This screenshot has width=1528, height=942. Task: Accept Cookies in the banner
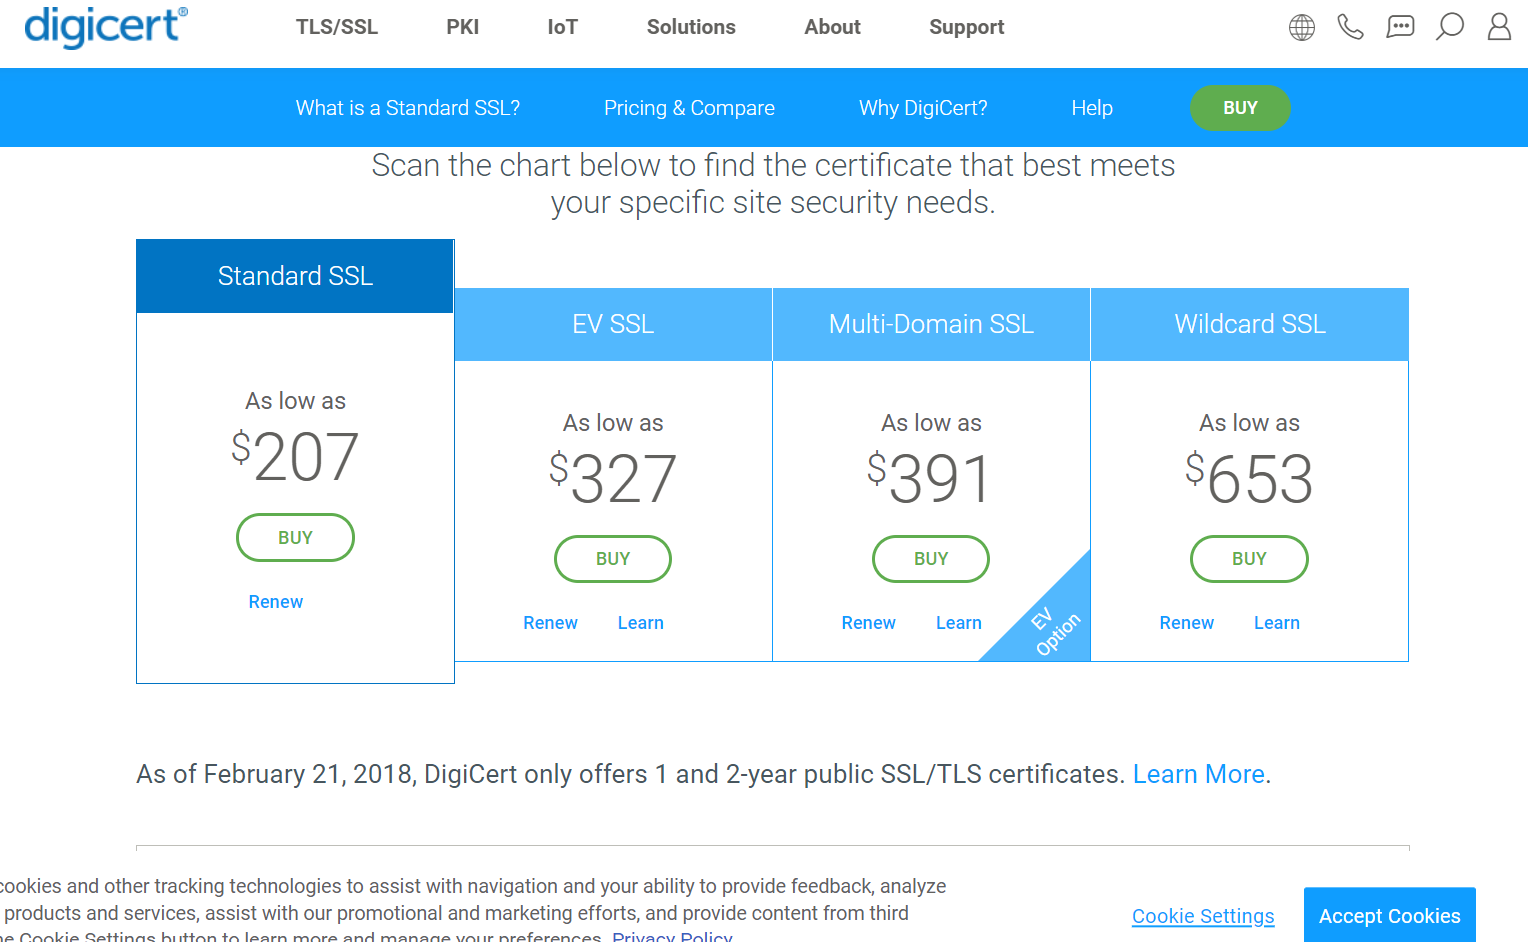click(x=1390, y=915)
